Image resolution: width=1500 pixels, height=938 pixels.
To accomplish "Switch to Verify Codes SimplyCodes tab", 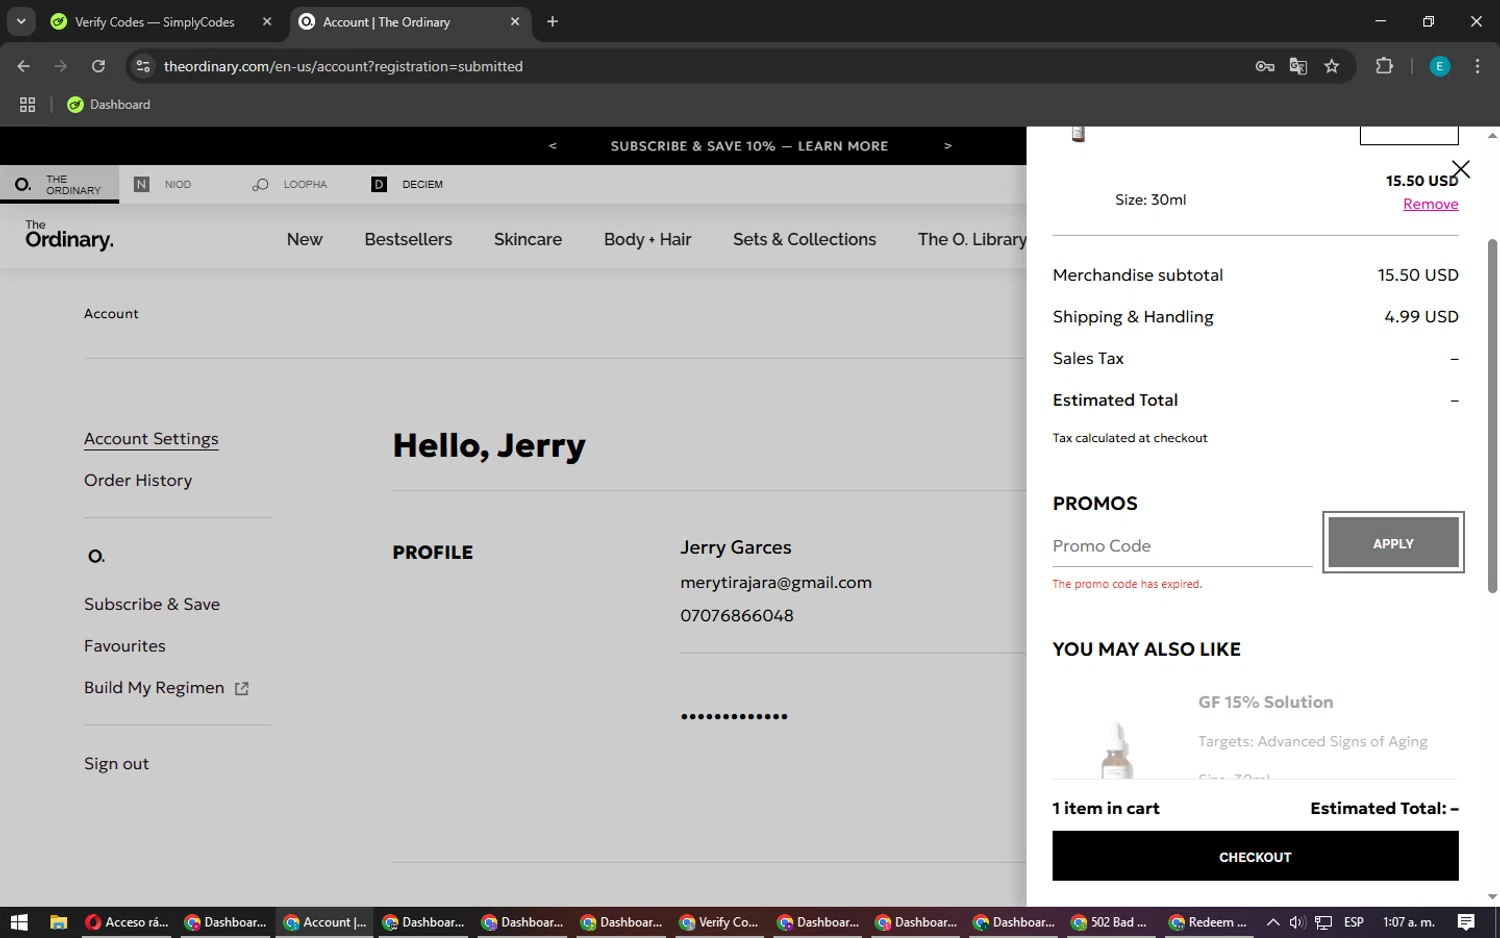I will click(155, 22).
